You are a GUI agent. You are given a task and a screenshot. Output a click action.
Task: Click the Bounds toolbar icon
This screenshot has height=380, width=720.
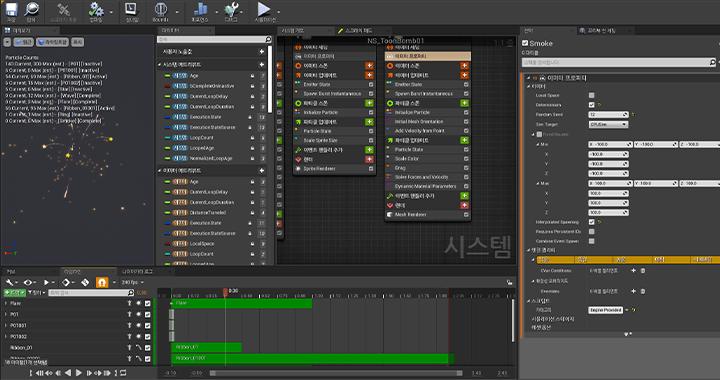tap(161, 10)
